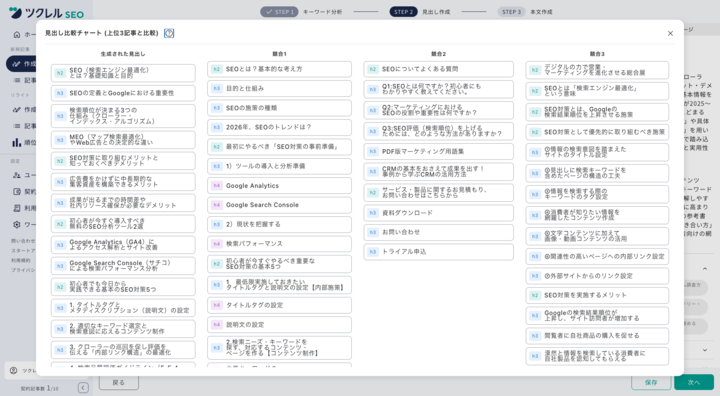Select the 'SEOの施策の種類' heading card
Viewport: 720px width, 396px height.
[279, 108]
